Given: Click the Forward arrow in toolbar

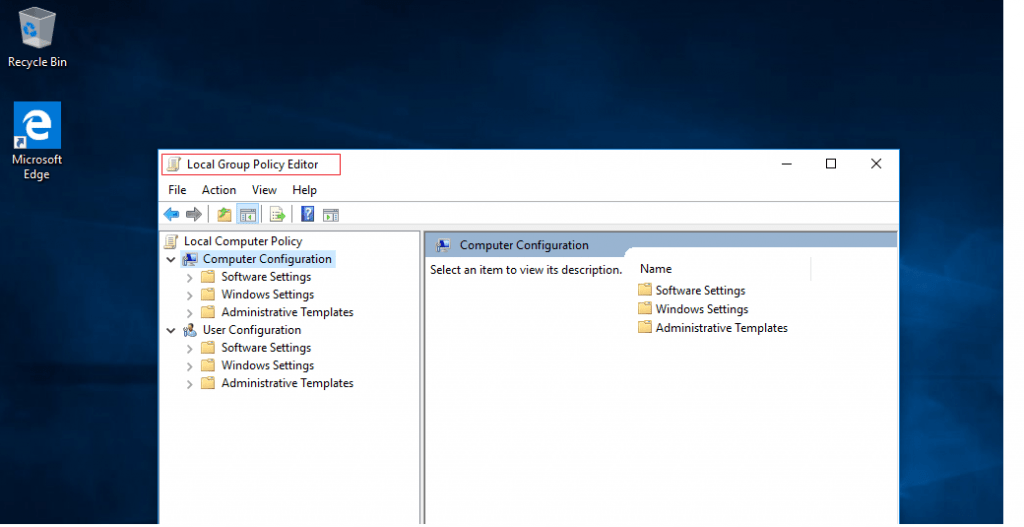Looking at the screenshot, I should tap(194, 214).
